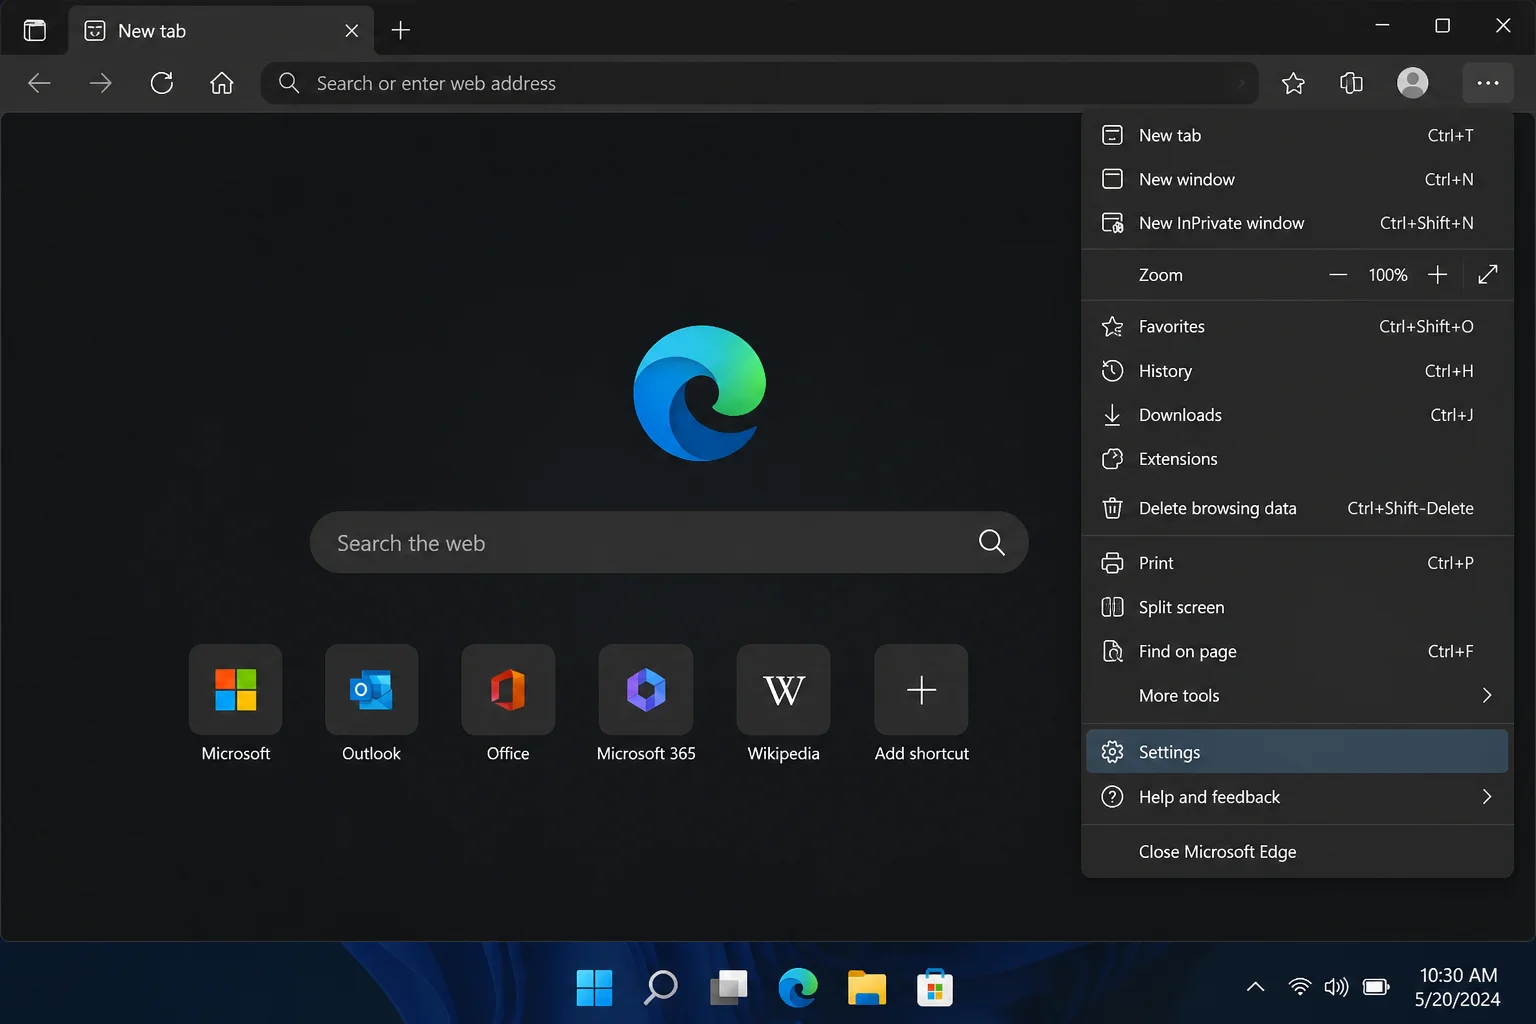Show hidden tray icons chevron
Viewport: 1536px width, 1024px height.
pos(1255,987)
